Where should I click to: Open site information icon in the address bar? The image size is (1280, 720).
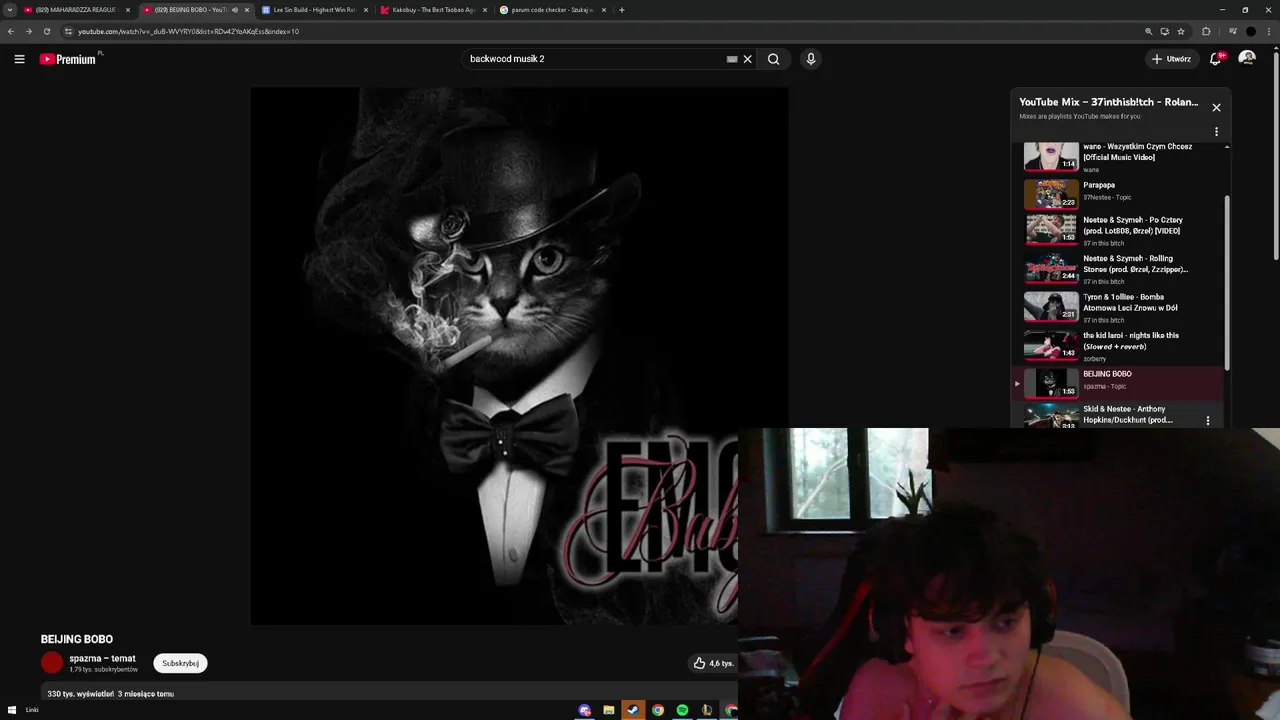68,31
